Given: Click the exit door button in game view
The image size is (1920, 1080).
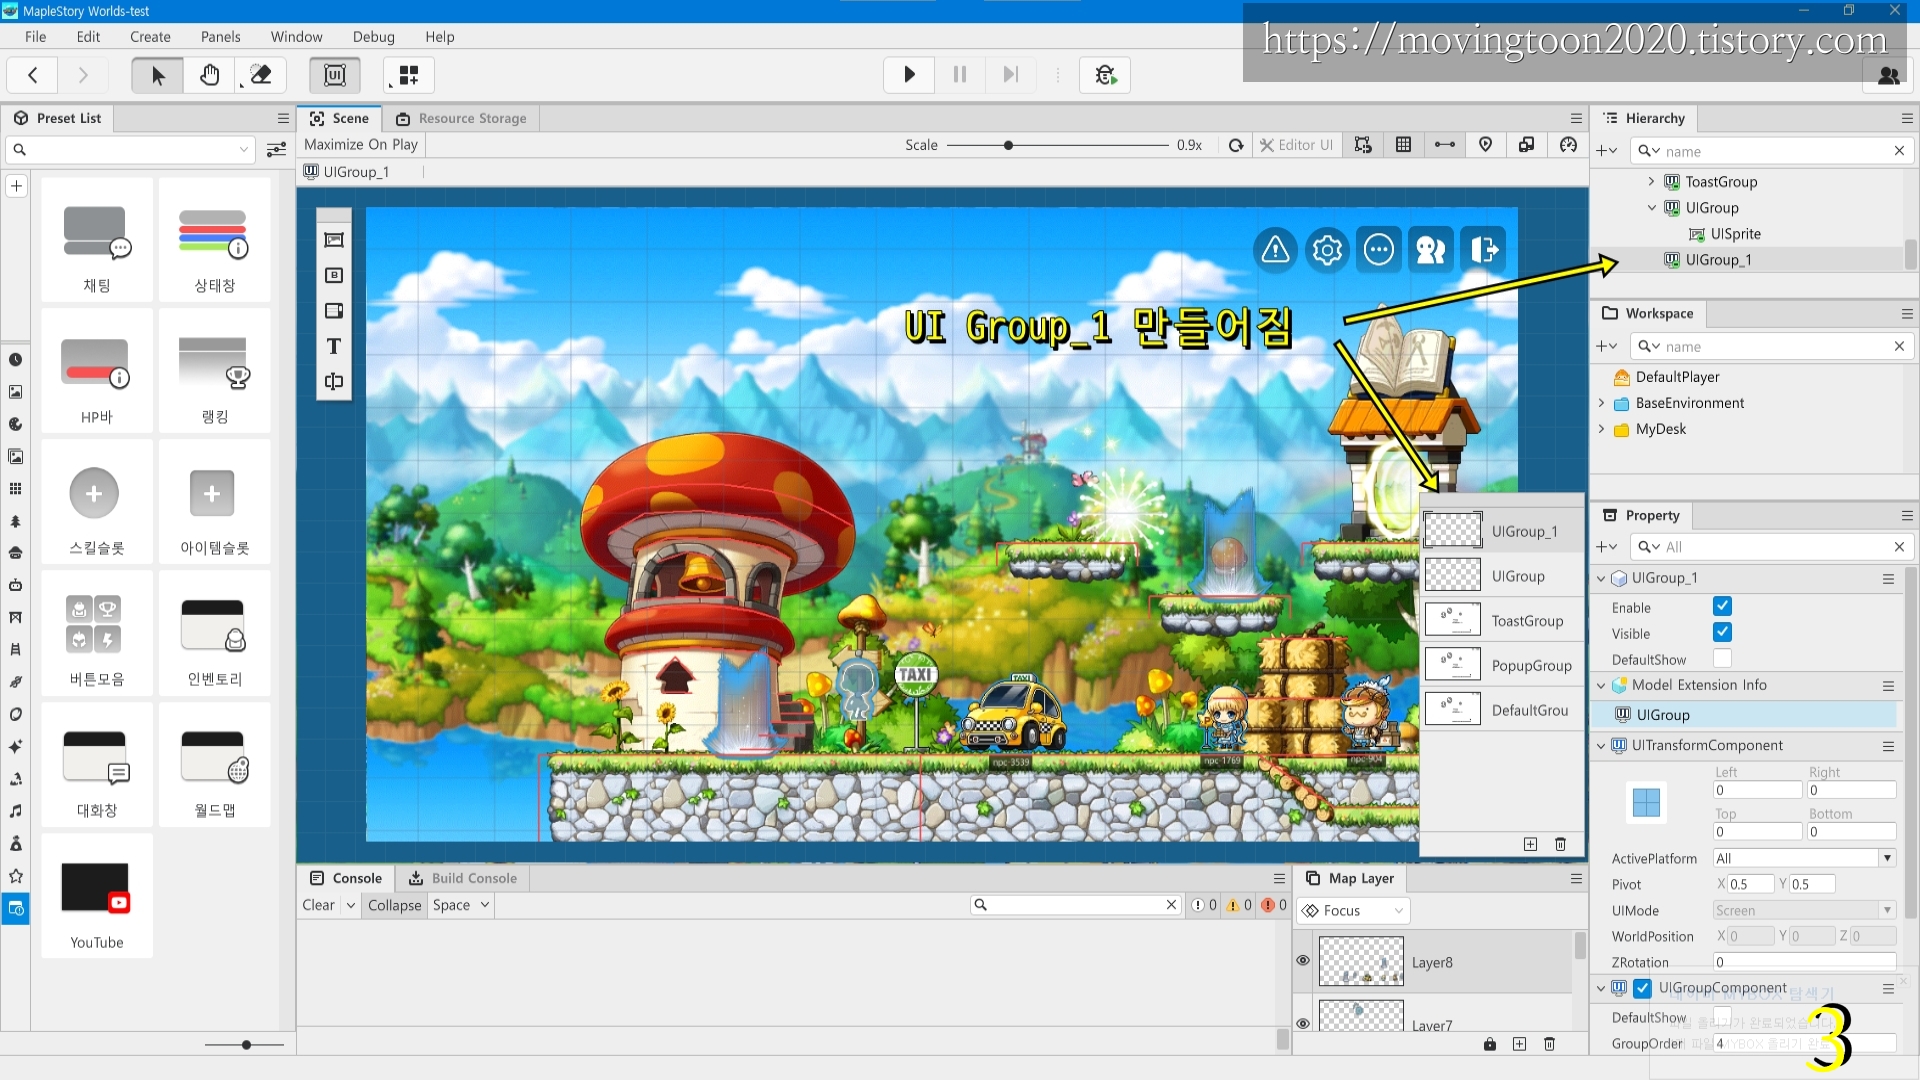Looking at the screenshot, I should click(1483, 249).
